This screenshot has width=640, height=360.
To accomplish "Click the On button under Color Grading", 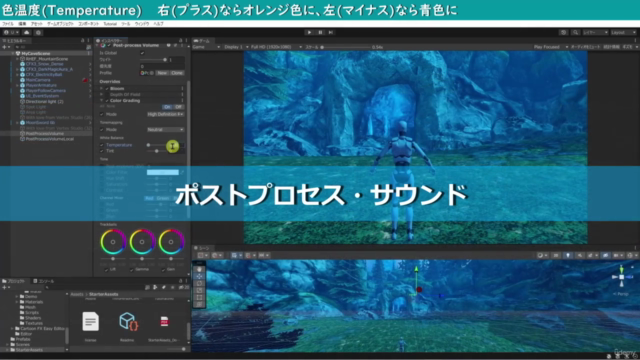I will (167, 107).
